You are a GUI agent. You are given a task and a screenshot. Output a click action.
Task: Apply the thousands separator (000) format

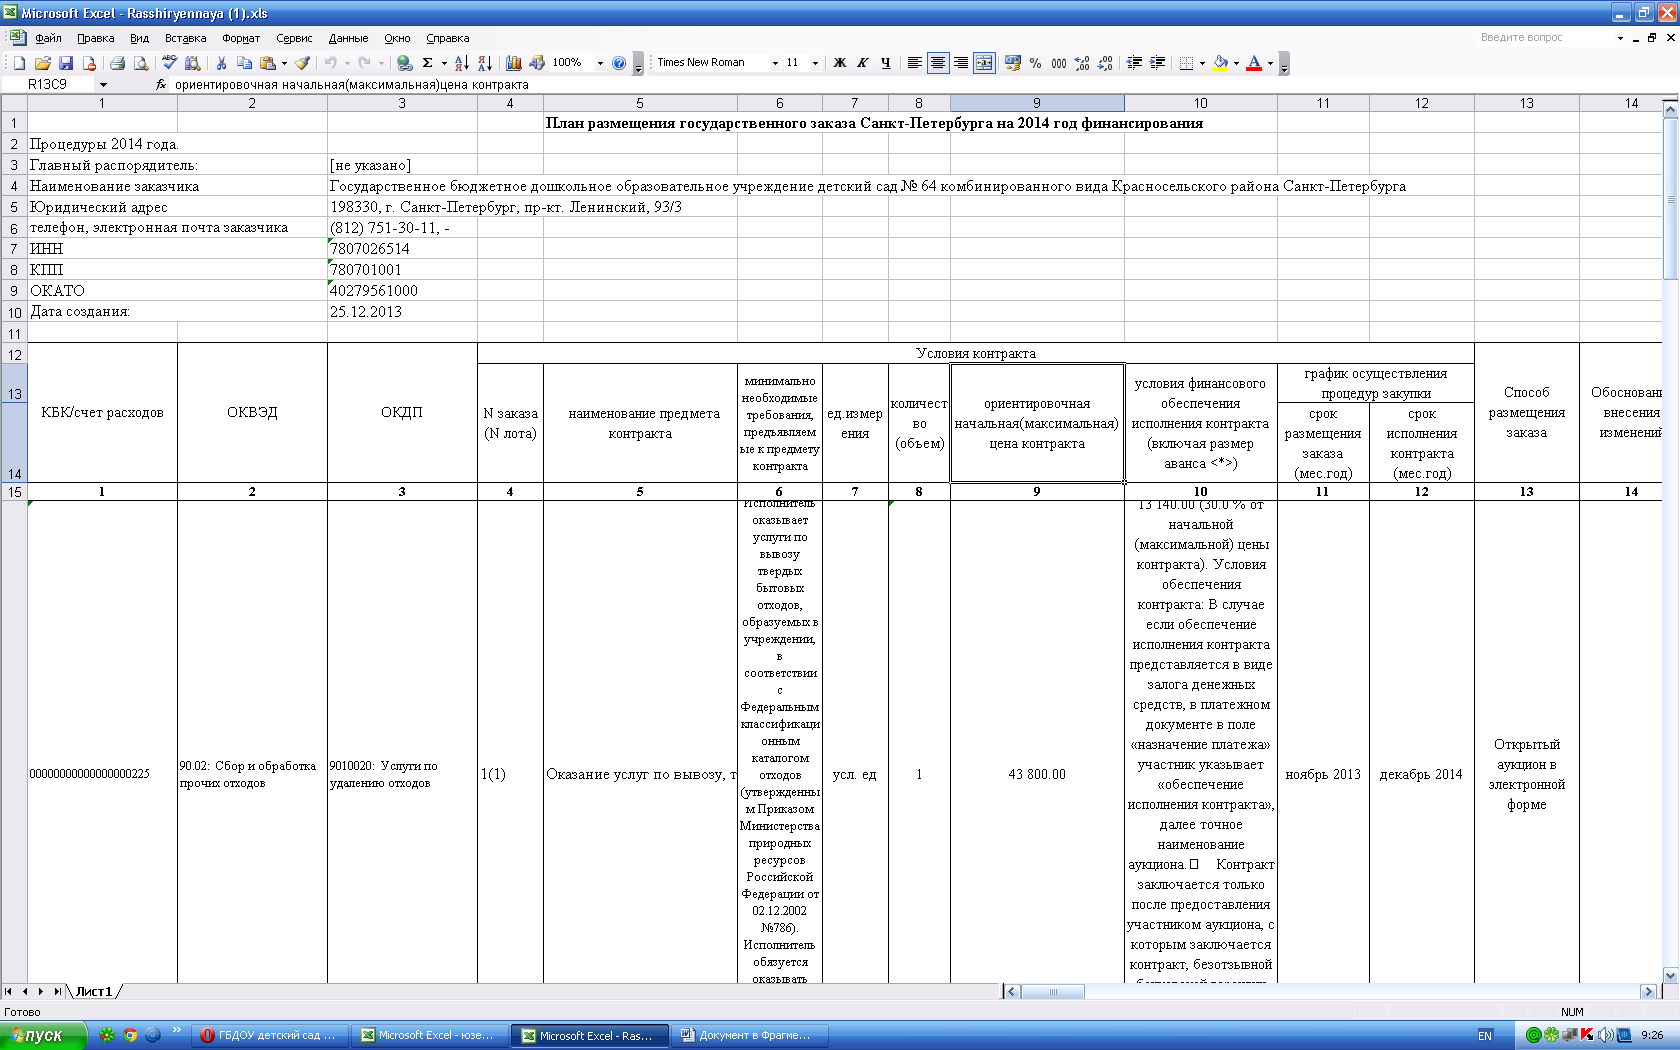pos(1058,63)
